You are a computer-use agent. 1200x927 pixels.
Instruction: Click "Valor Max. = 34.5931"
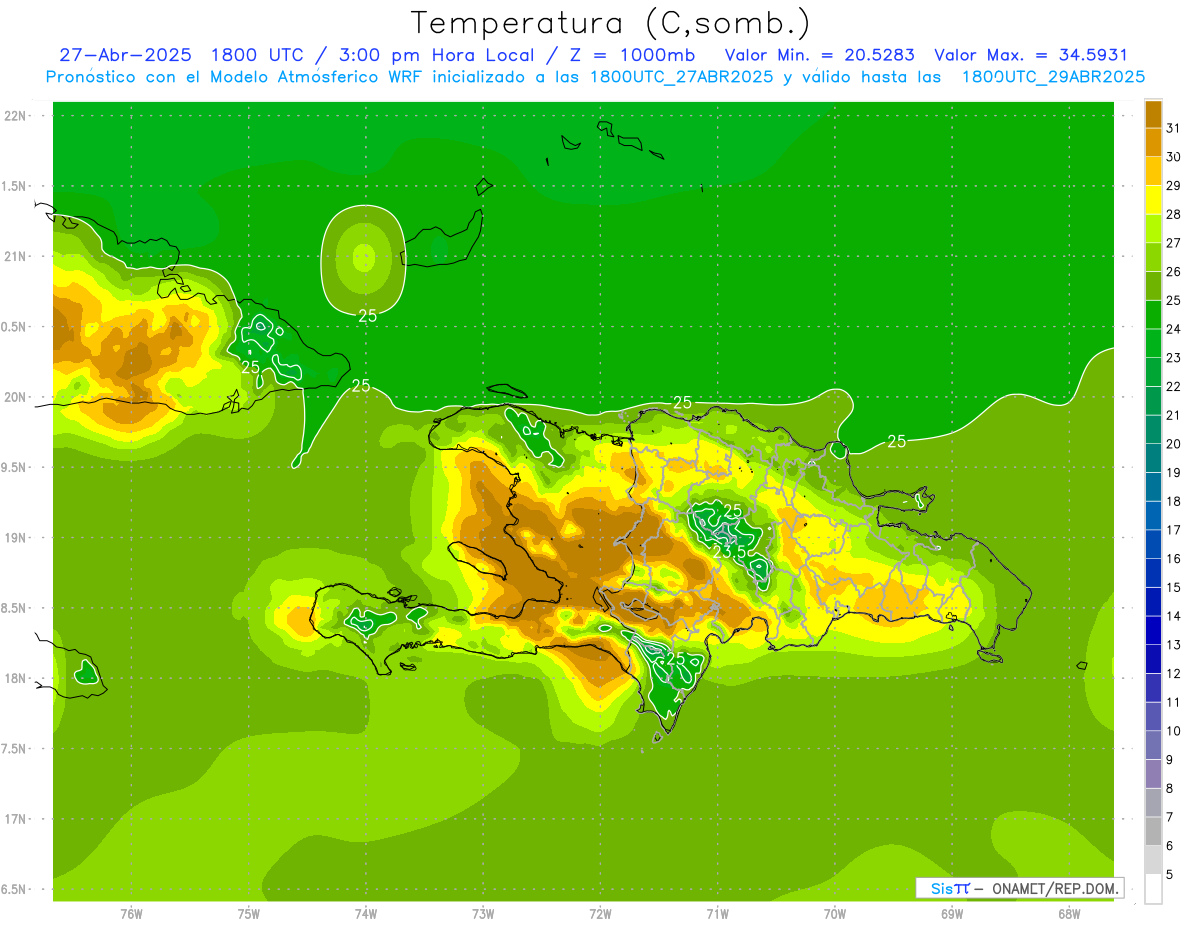click(1030, 55)
